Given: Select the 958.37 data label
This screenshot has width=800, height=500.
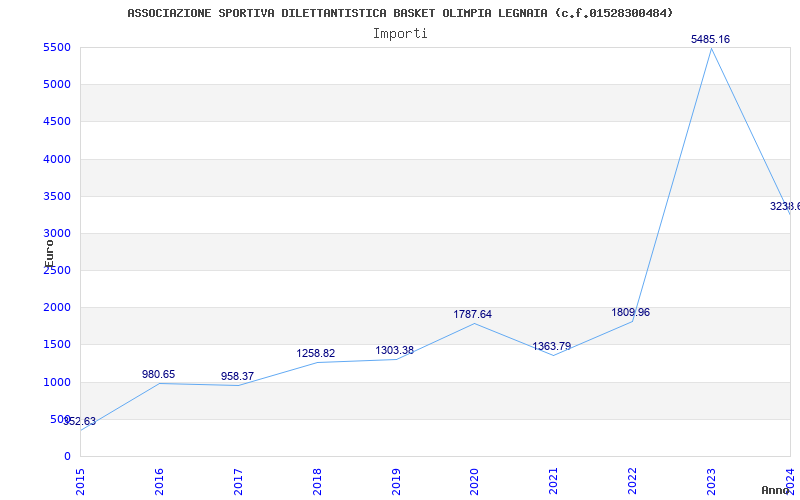Looking at the screenshot, I should (x=237, y=377).
